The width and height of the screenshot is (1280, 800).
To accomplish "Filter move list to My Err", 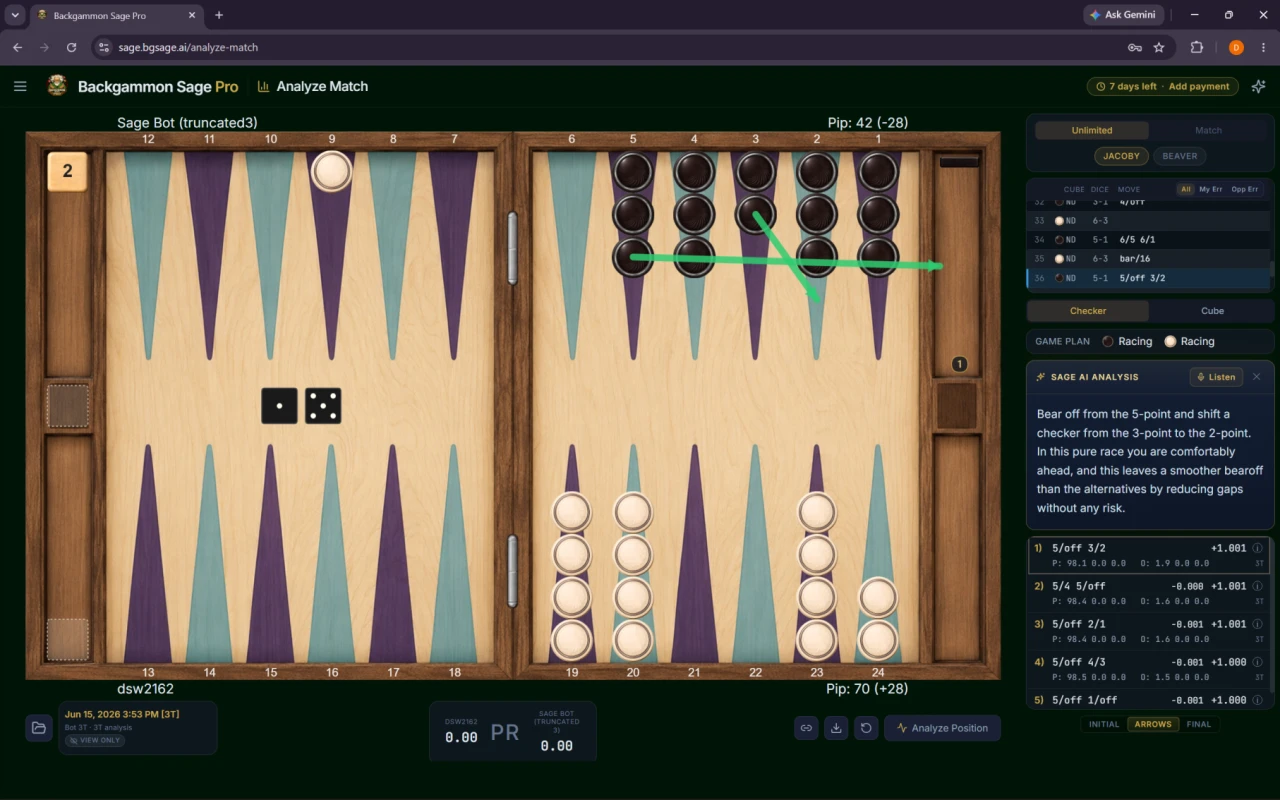I will (1211, 189).
